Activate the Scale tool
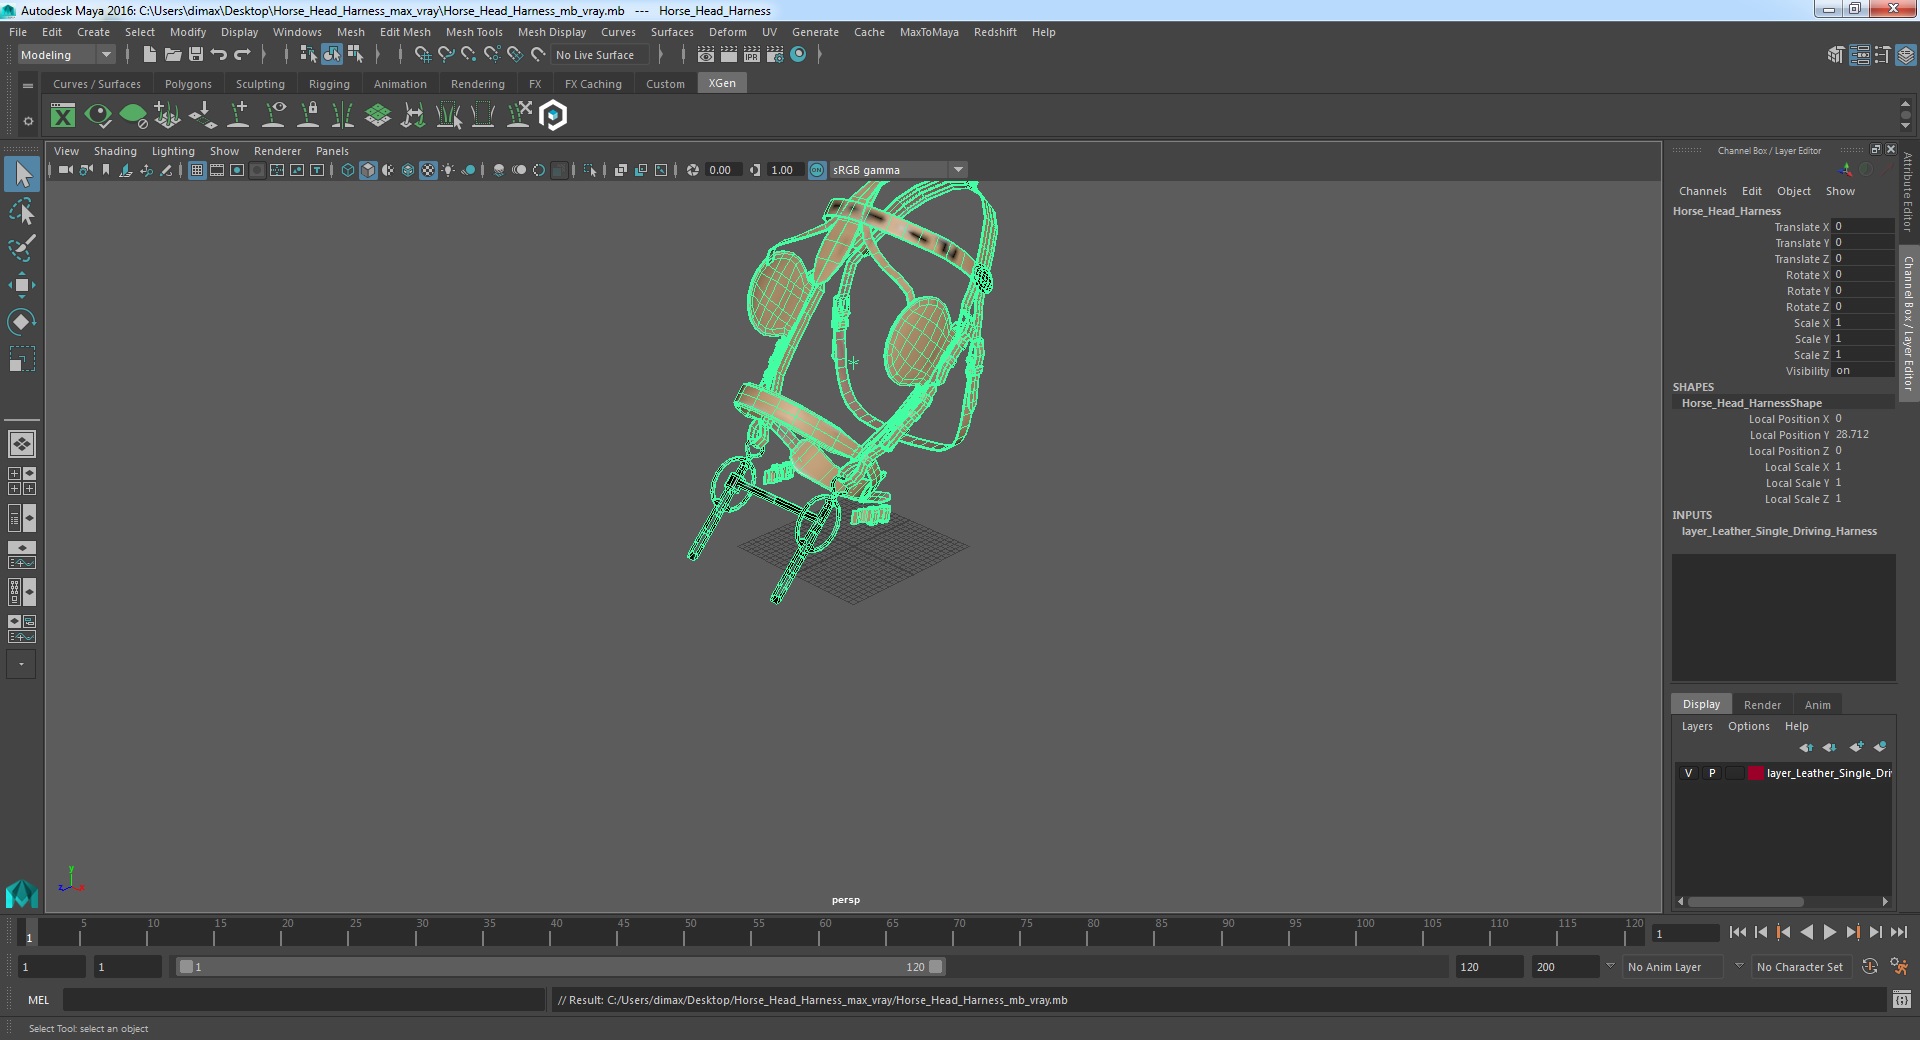 click(x=22, y=358)
